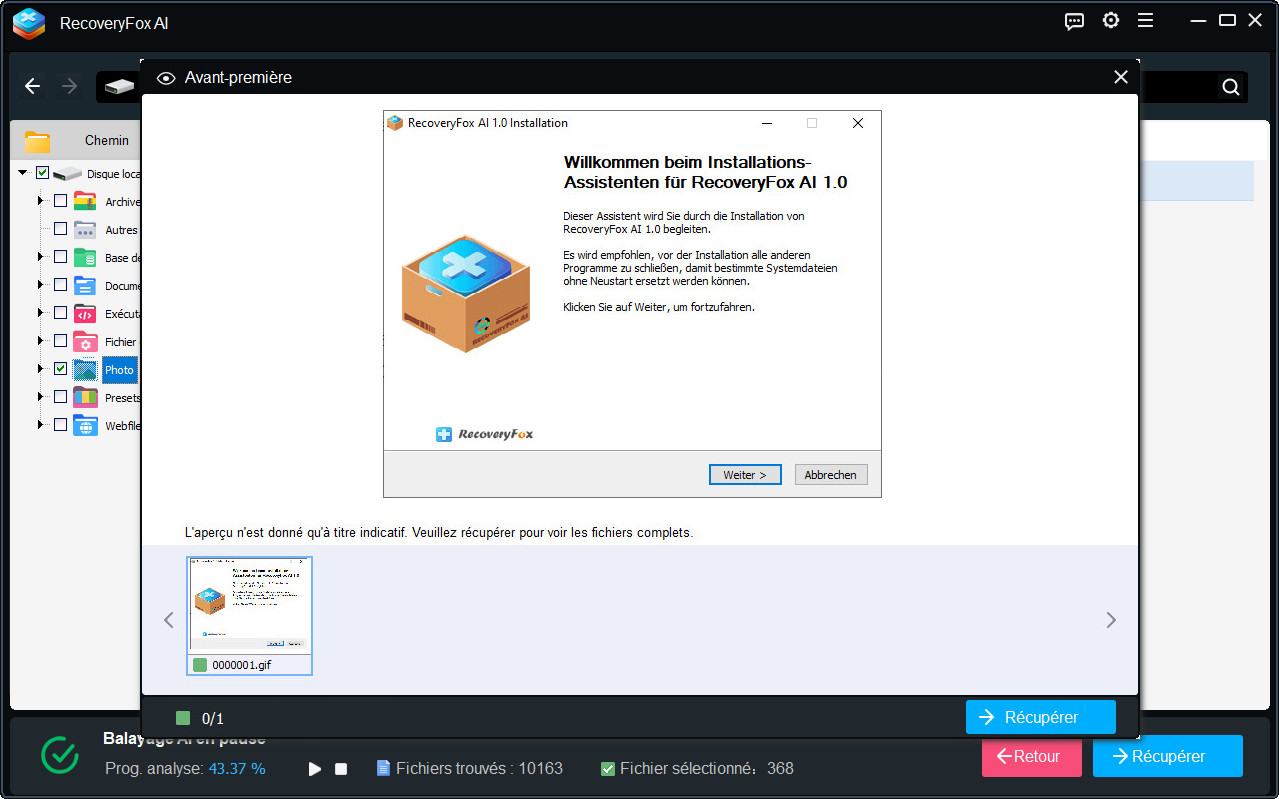
Task: Click the Fichier sélectionné green check icon
Action: click(x=607, y=769)
